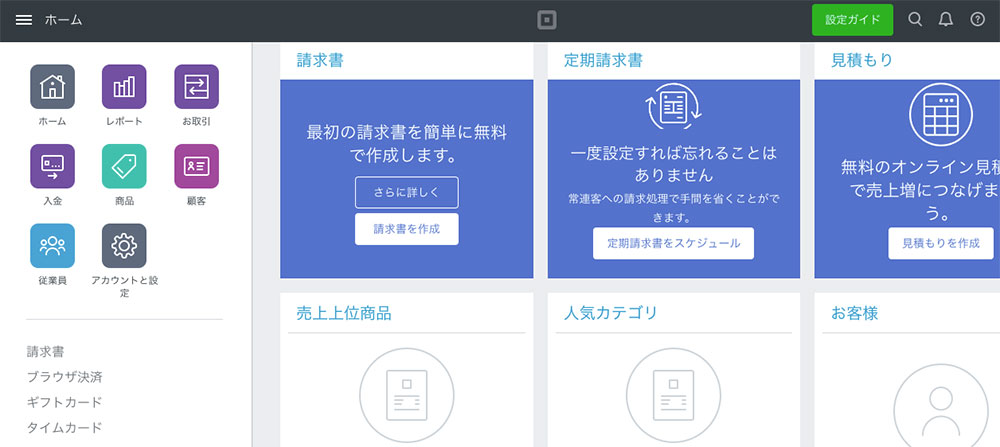Open help with the question mark icon
The width and height of the screenshot is (1000, 447).
978,20
